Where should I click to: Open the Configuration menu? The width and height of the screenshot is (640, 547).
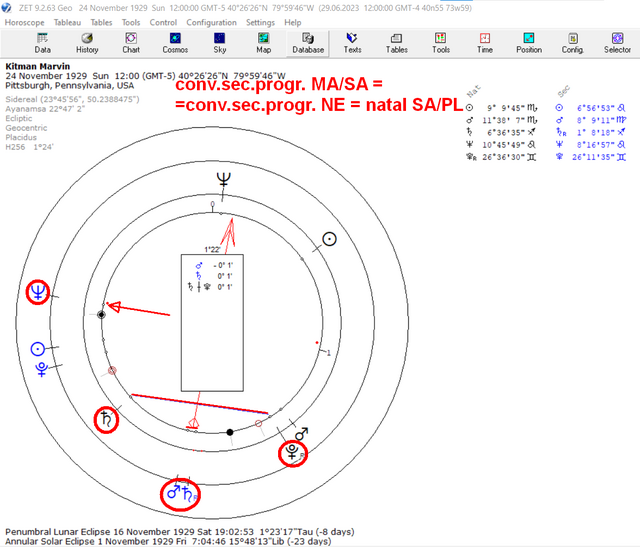(x=211, y=22)
